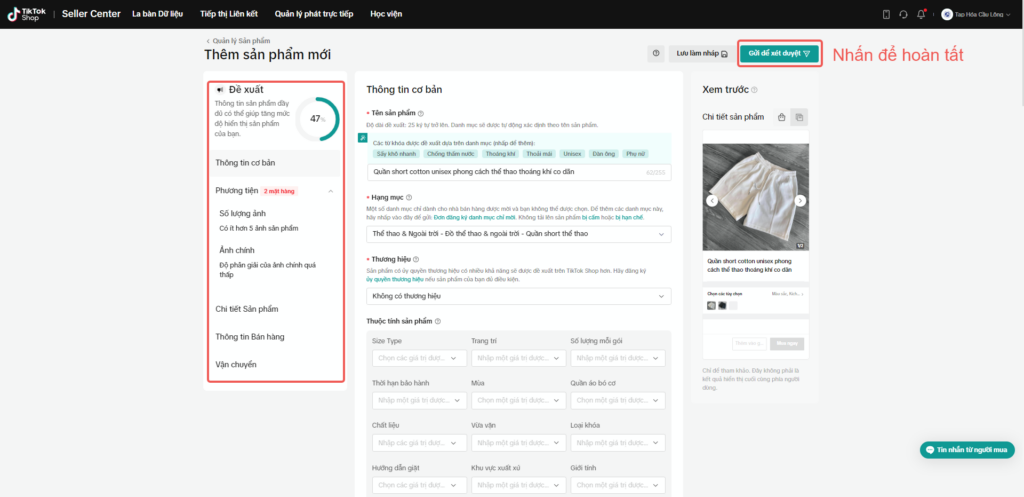Open Tin nhắn từ người mua chat
1024x497 pixels.
pos(967,450)
